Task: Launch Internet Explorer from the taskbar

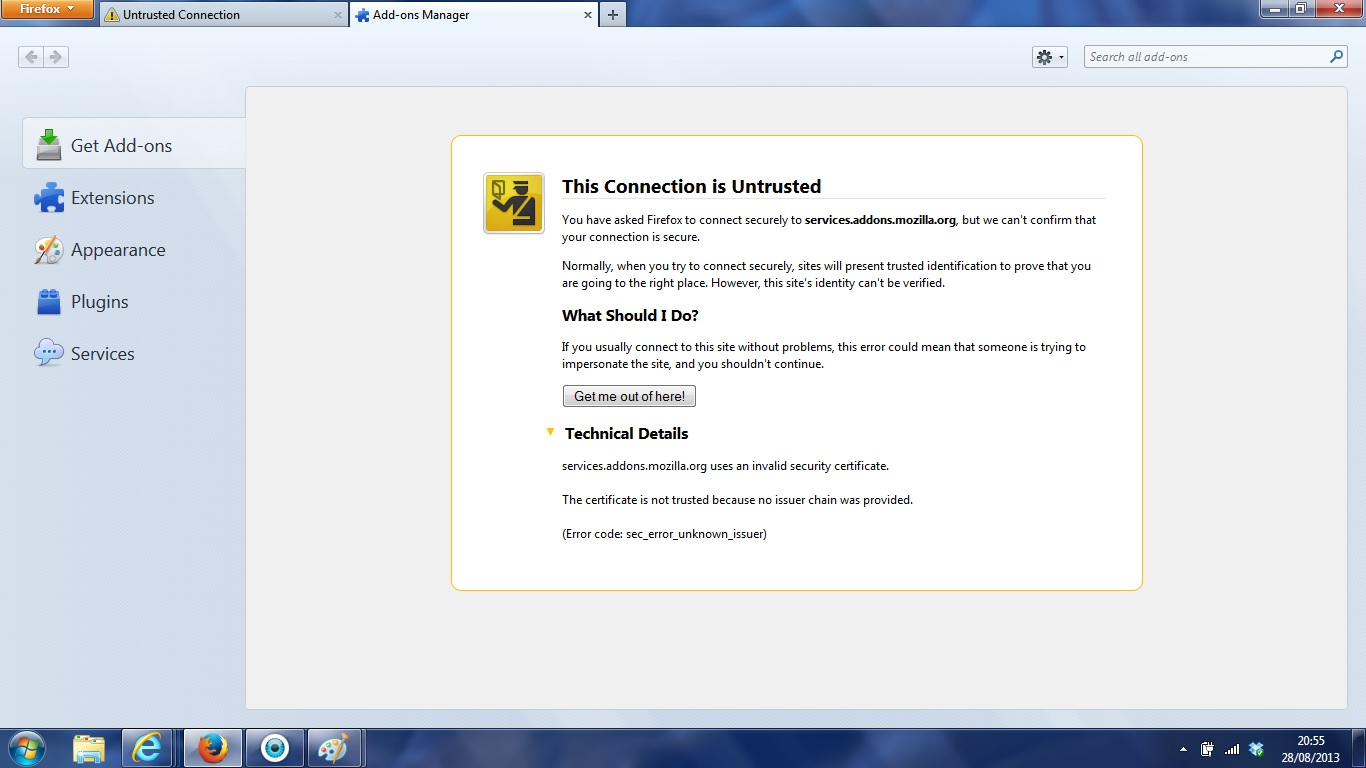Action: 149,748
